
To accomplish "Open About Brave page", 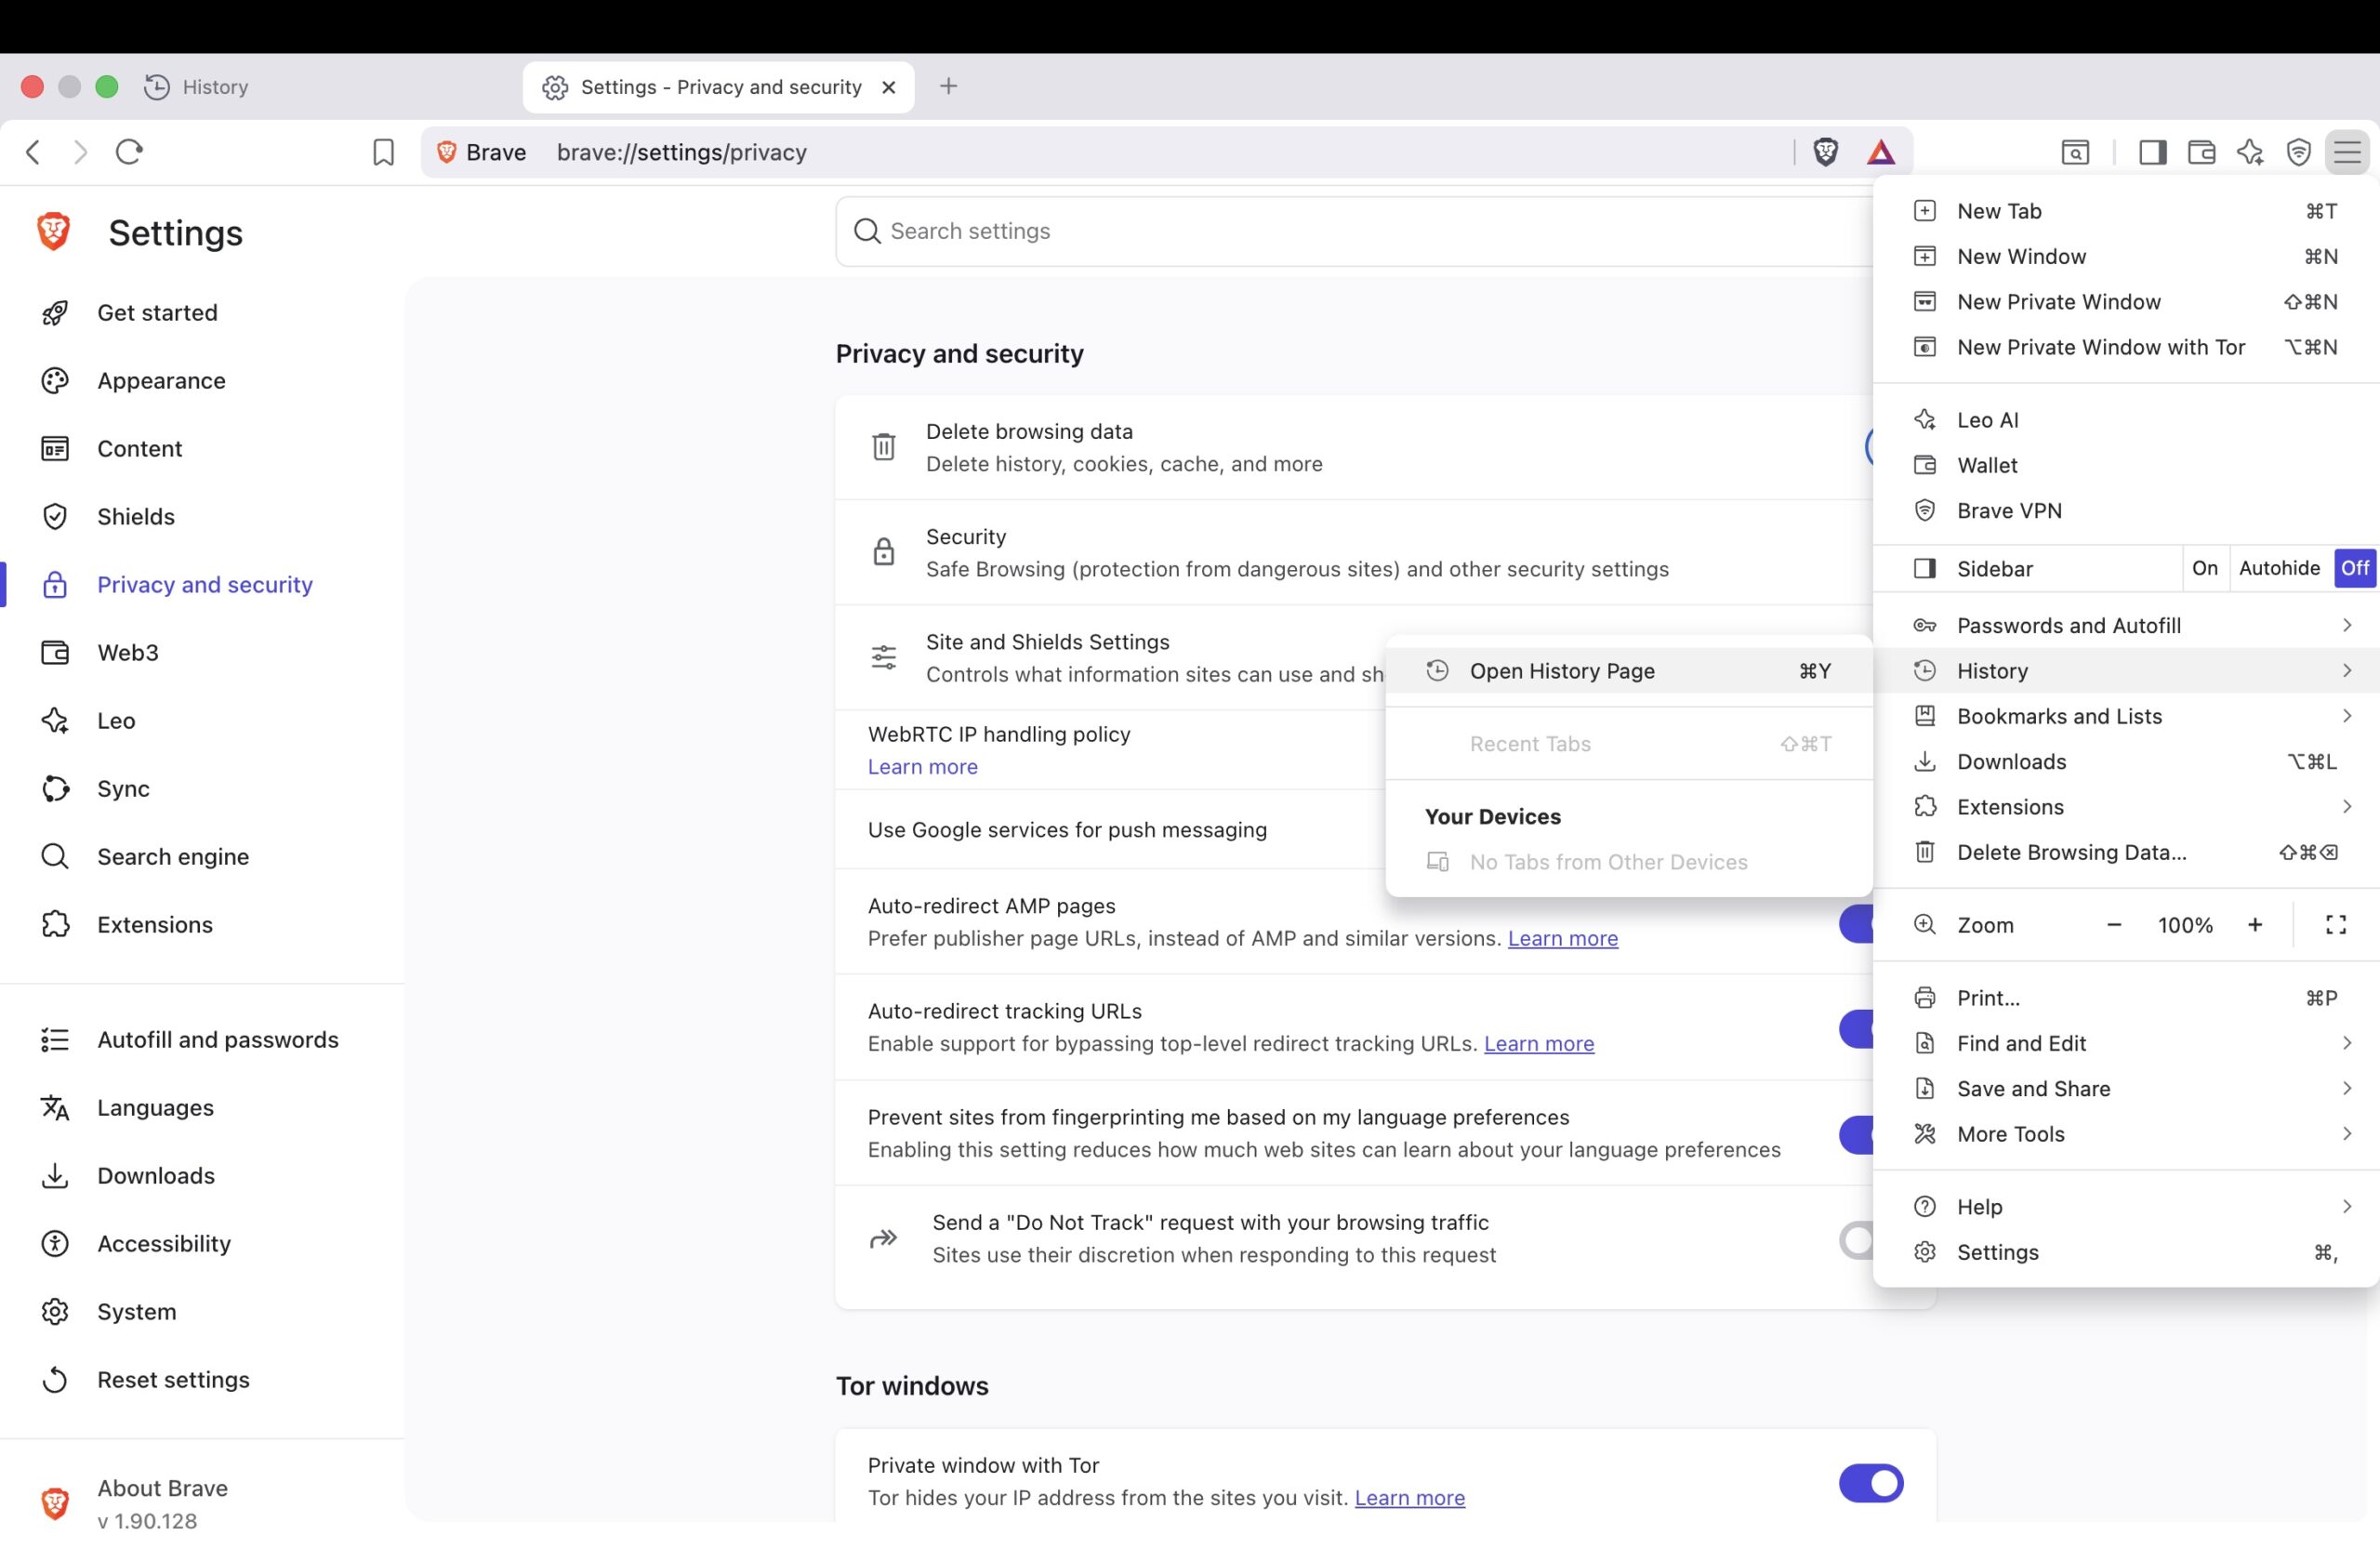I will 203,1504.
